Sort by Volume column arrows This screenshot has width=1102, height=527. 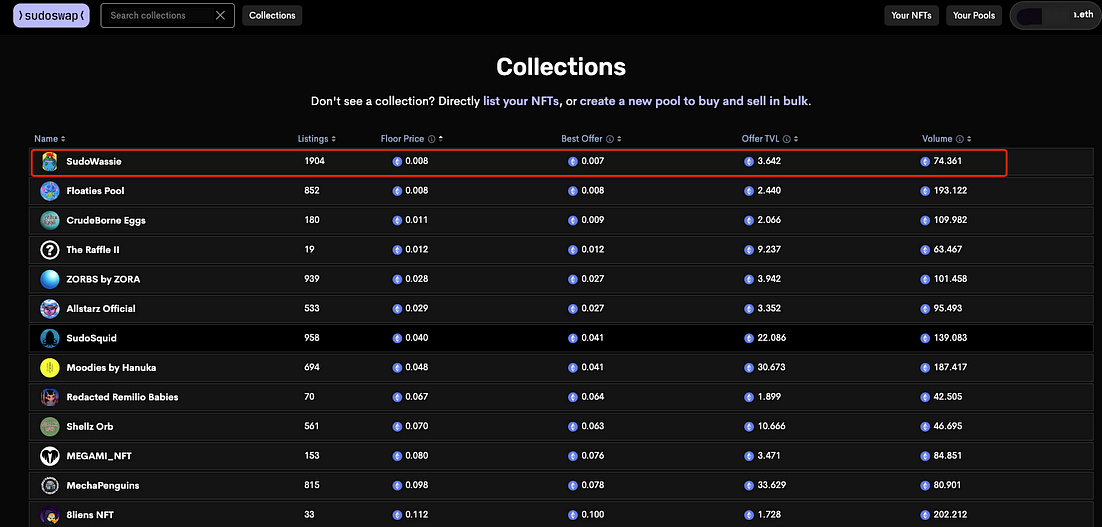pos(969,139)
